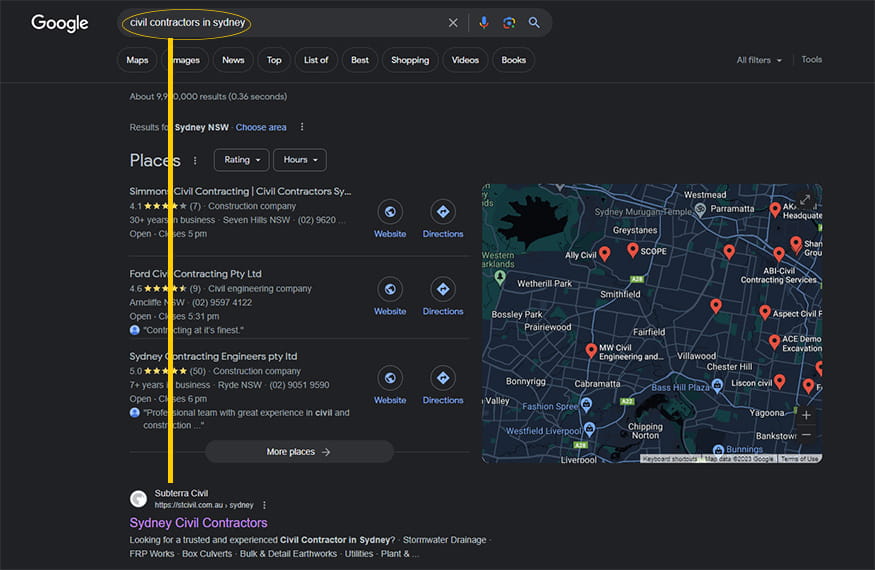
Task: Open Website icon for Sydney Contracting Engineers
Action: pos(390,378)
